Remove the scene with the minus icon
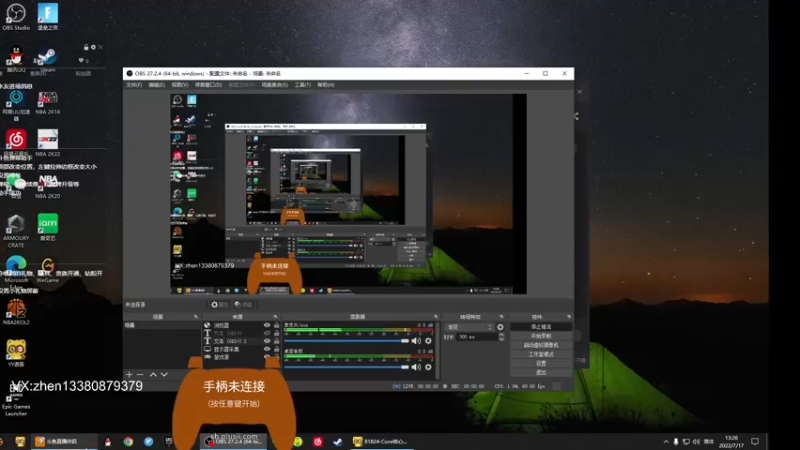The height and width of the screenshot is (450, 800). click(140, 374)
